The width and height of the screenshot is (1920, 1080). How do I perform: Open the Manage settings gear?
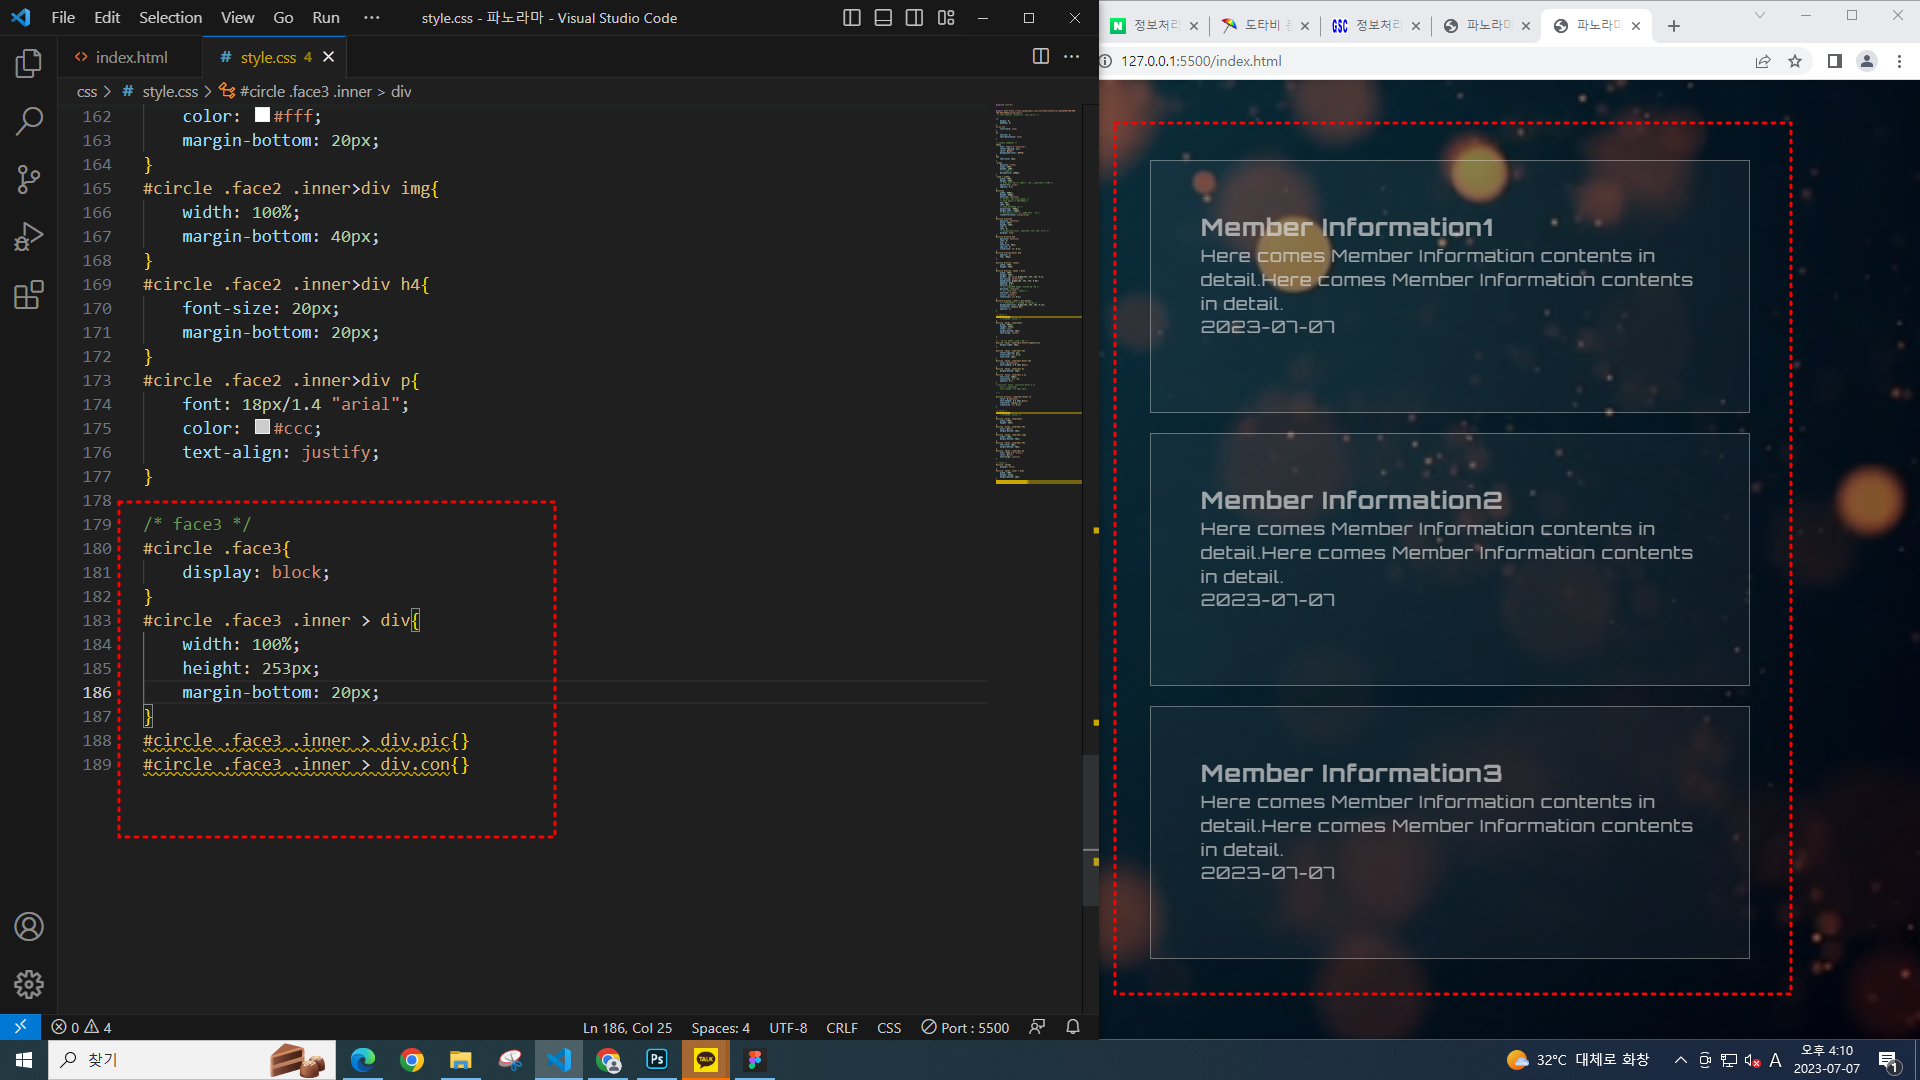click(29, 984)
